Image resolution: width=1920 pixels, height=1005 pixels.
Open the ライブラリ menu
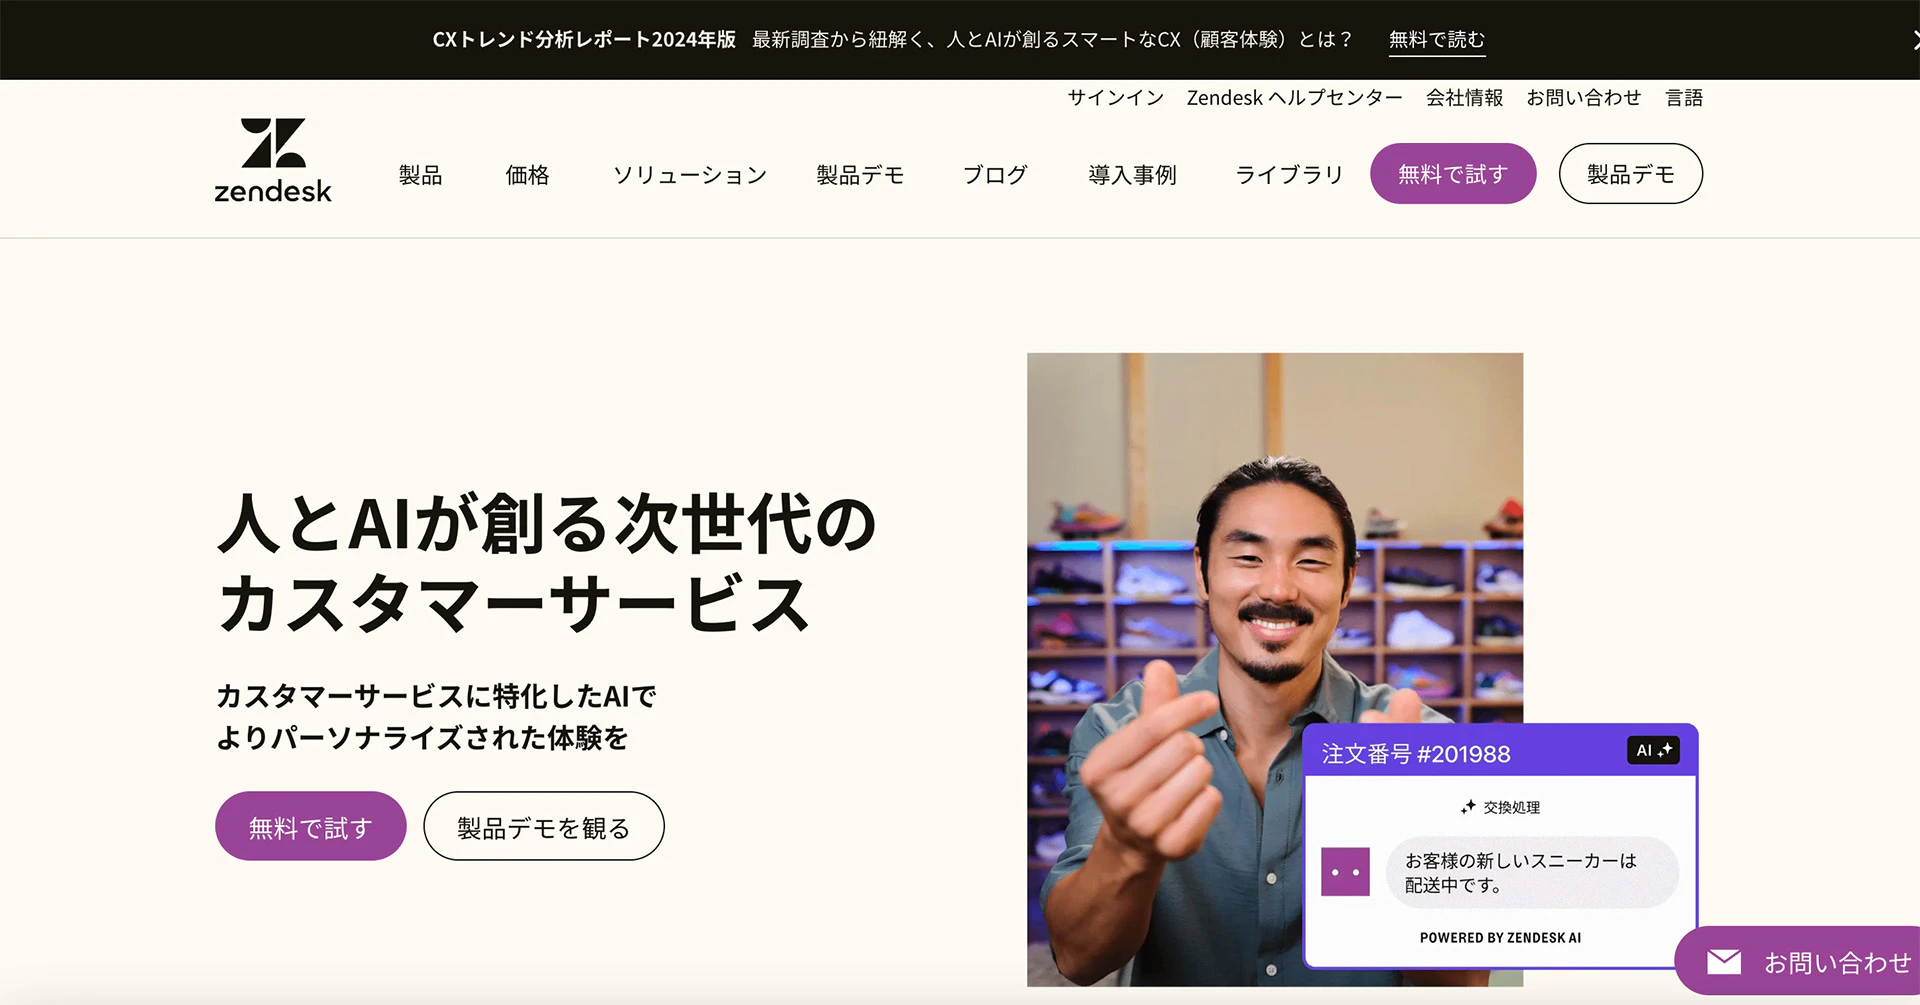[1289, 175]
